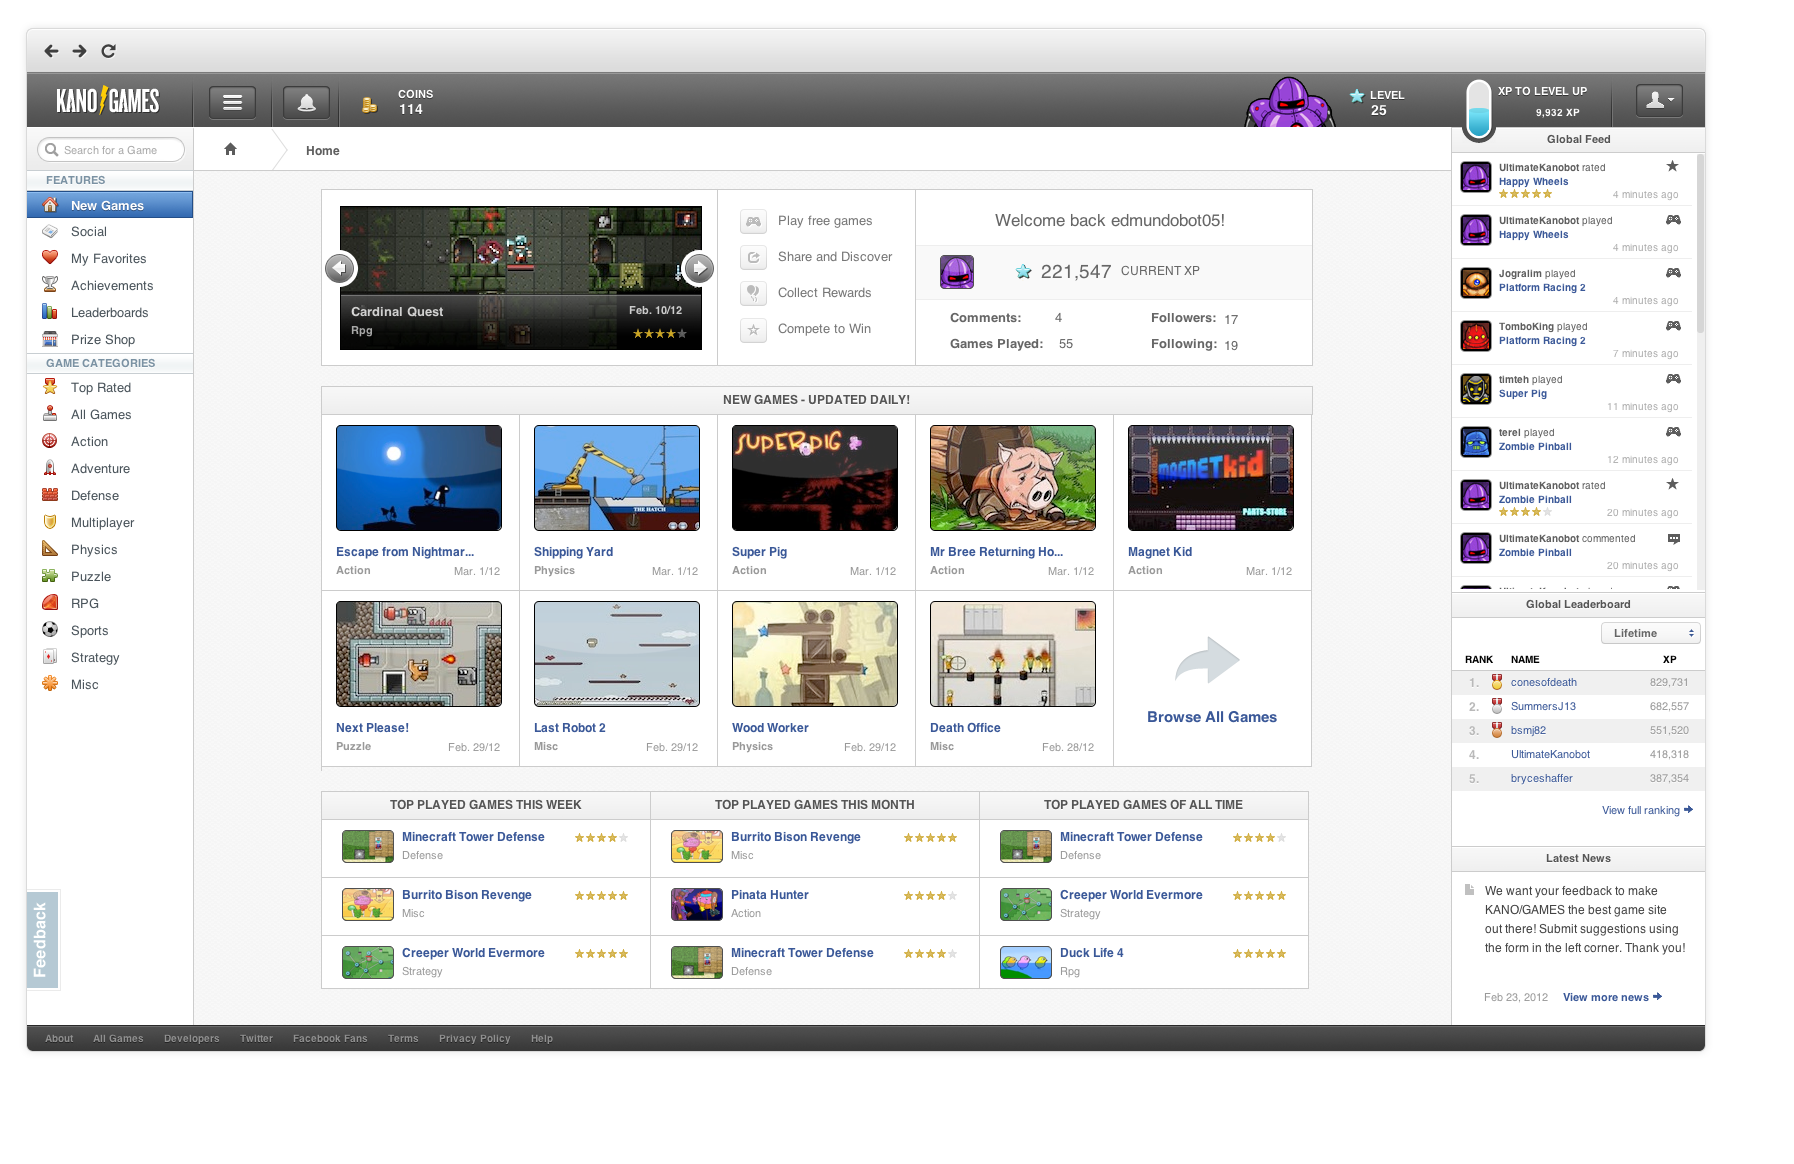Click the Global Feed scrollbar
This screenshot has width=1794, height=1164.
[1700, 245]
